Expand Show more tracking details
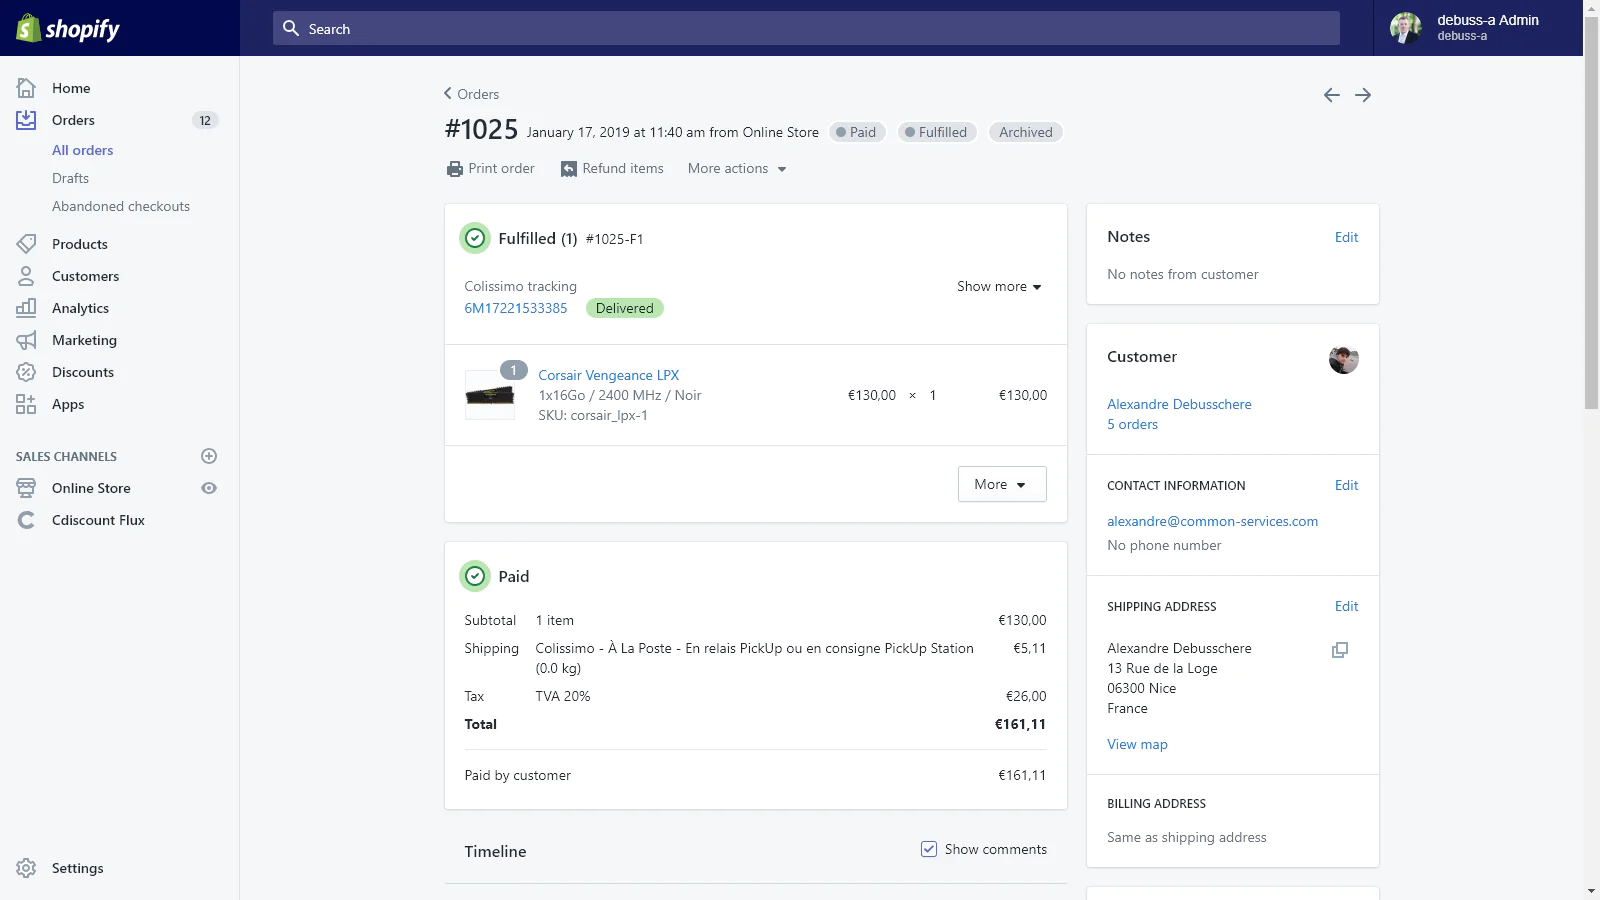 tap(998, 287)
